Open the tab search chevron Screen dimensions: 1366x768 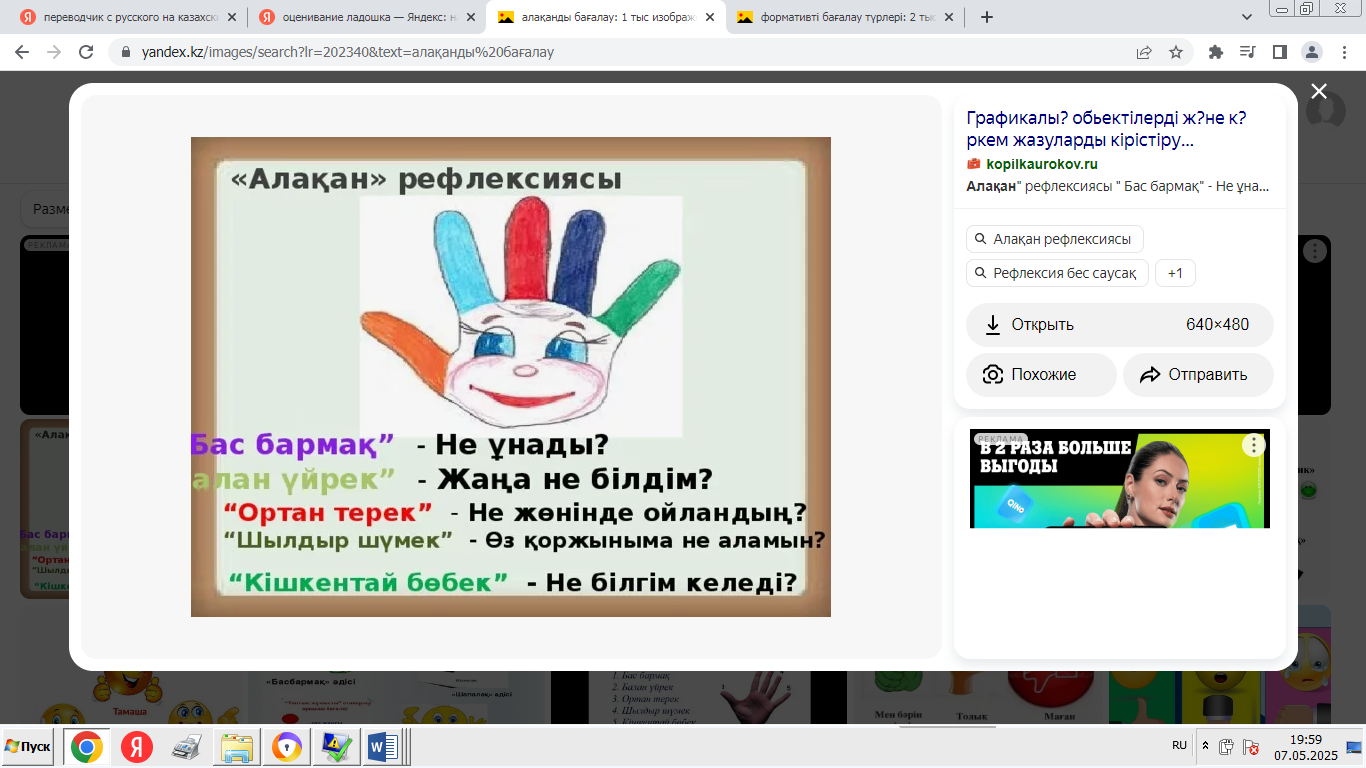click(x=1247, y=17)
